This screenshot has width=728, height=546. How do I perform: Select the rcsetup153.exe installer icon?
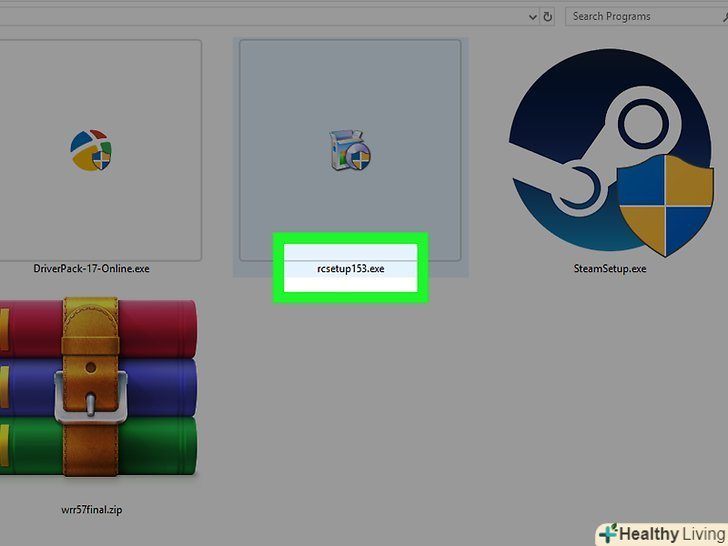(x=350, y=150)
